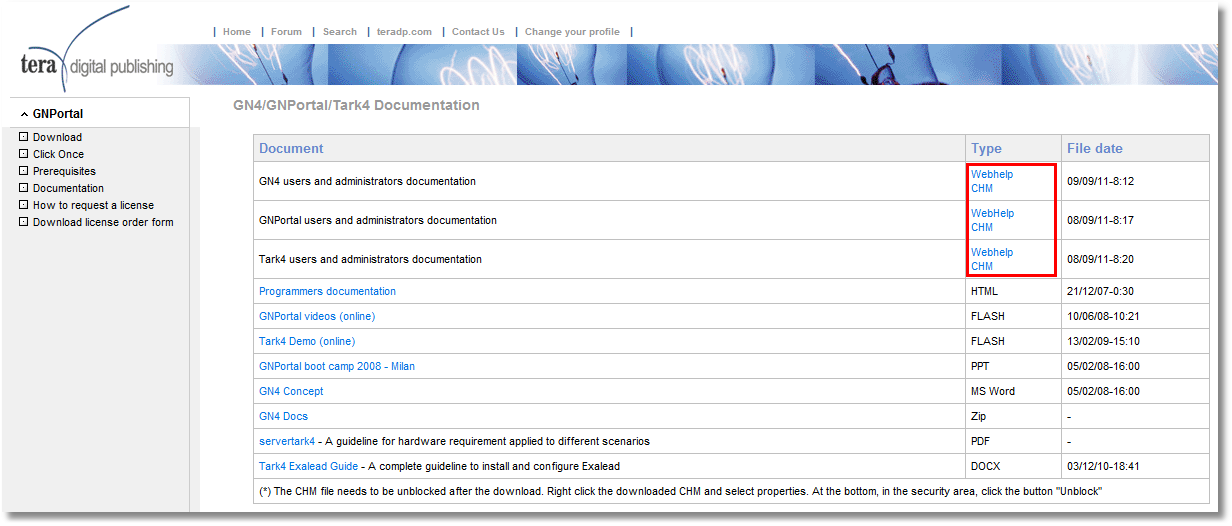
Task: Select GNPortal users and administrators documentation text
Action: tap(378, 220)
